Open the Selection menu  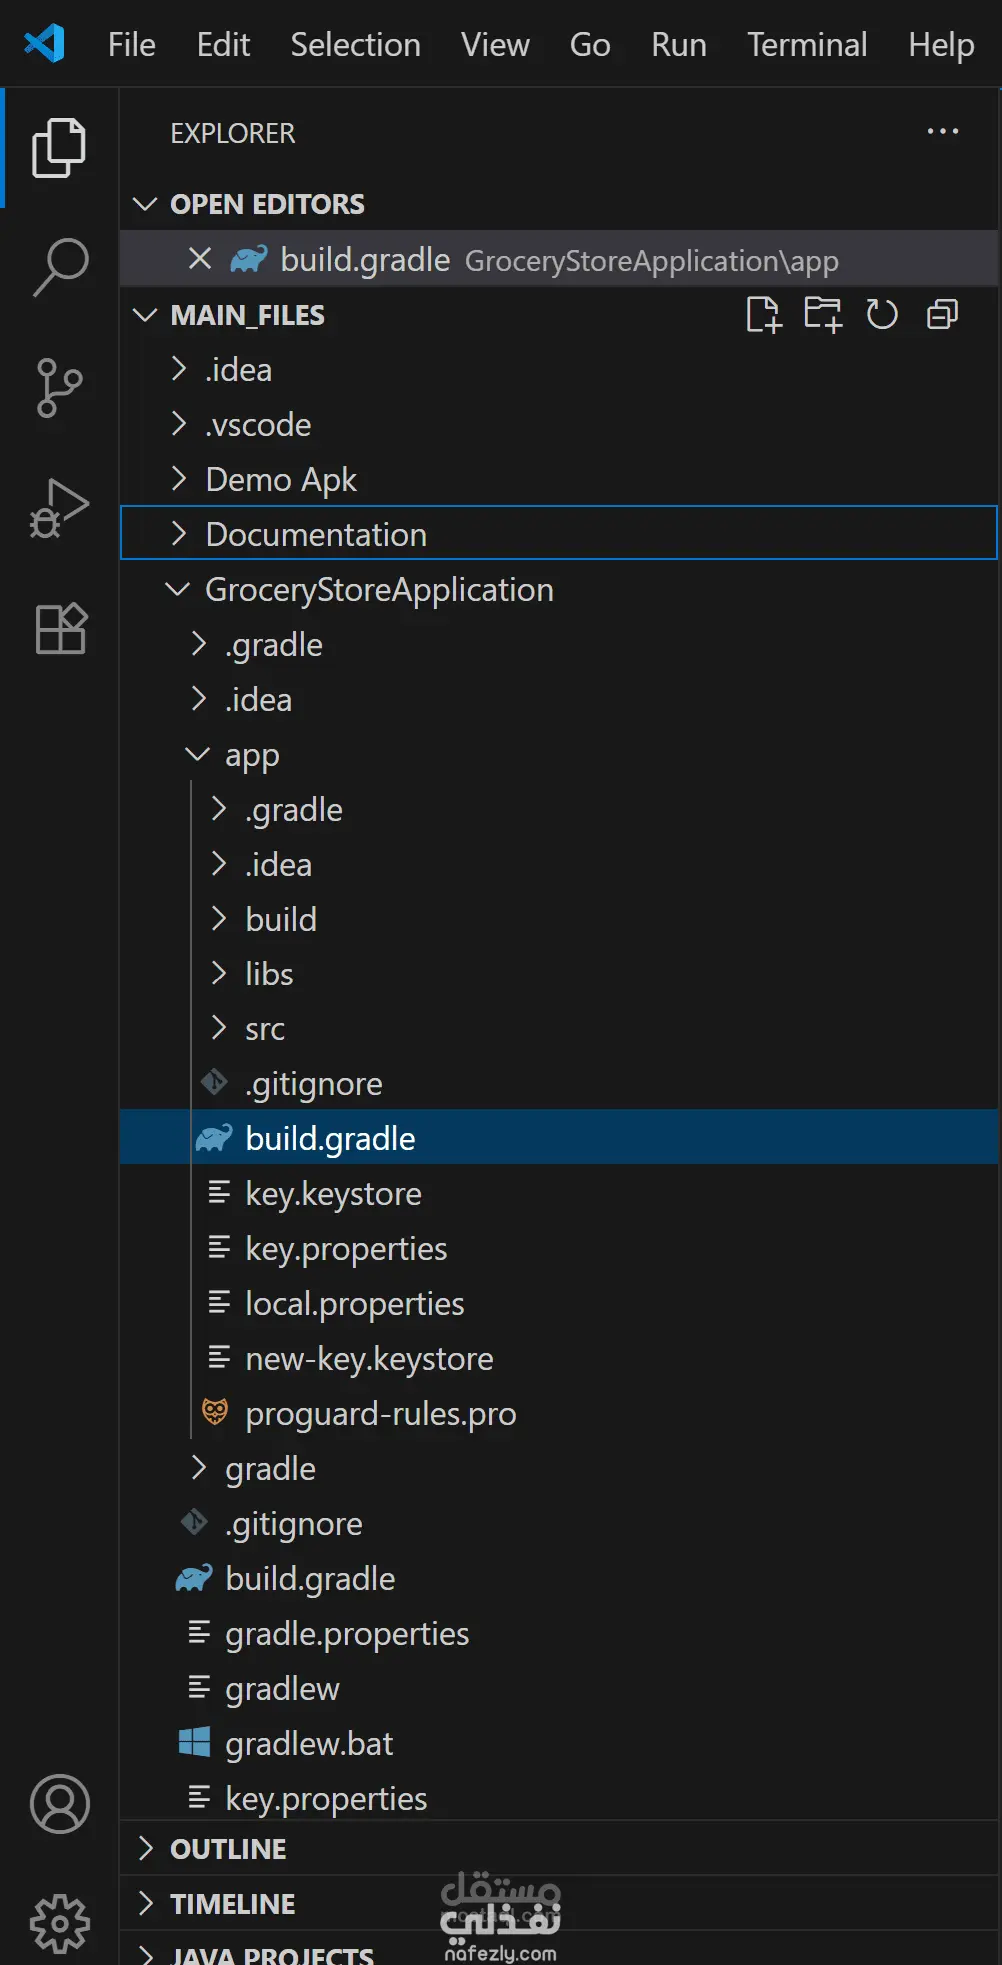tap(355, 45)
